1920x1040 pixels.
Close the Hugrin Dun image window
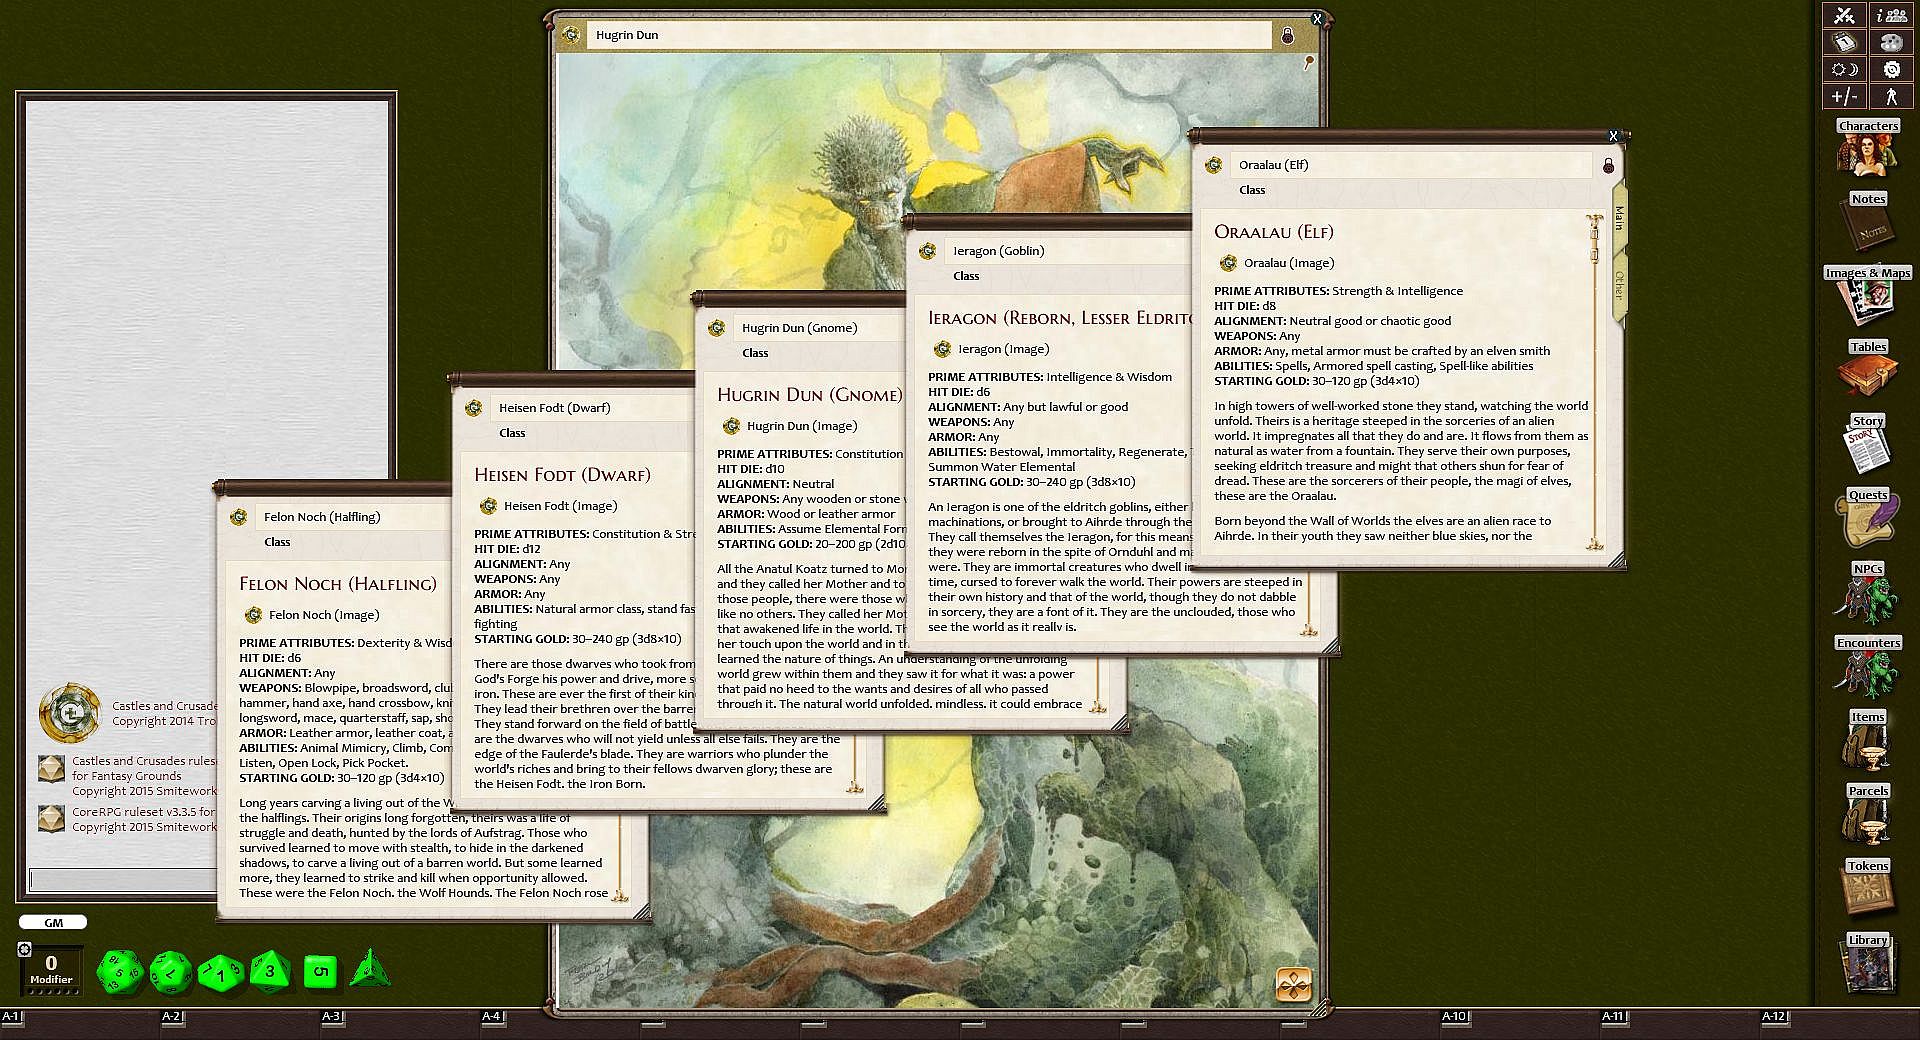coord(1317,18)
